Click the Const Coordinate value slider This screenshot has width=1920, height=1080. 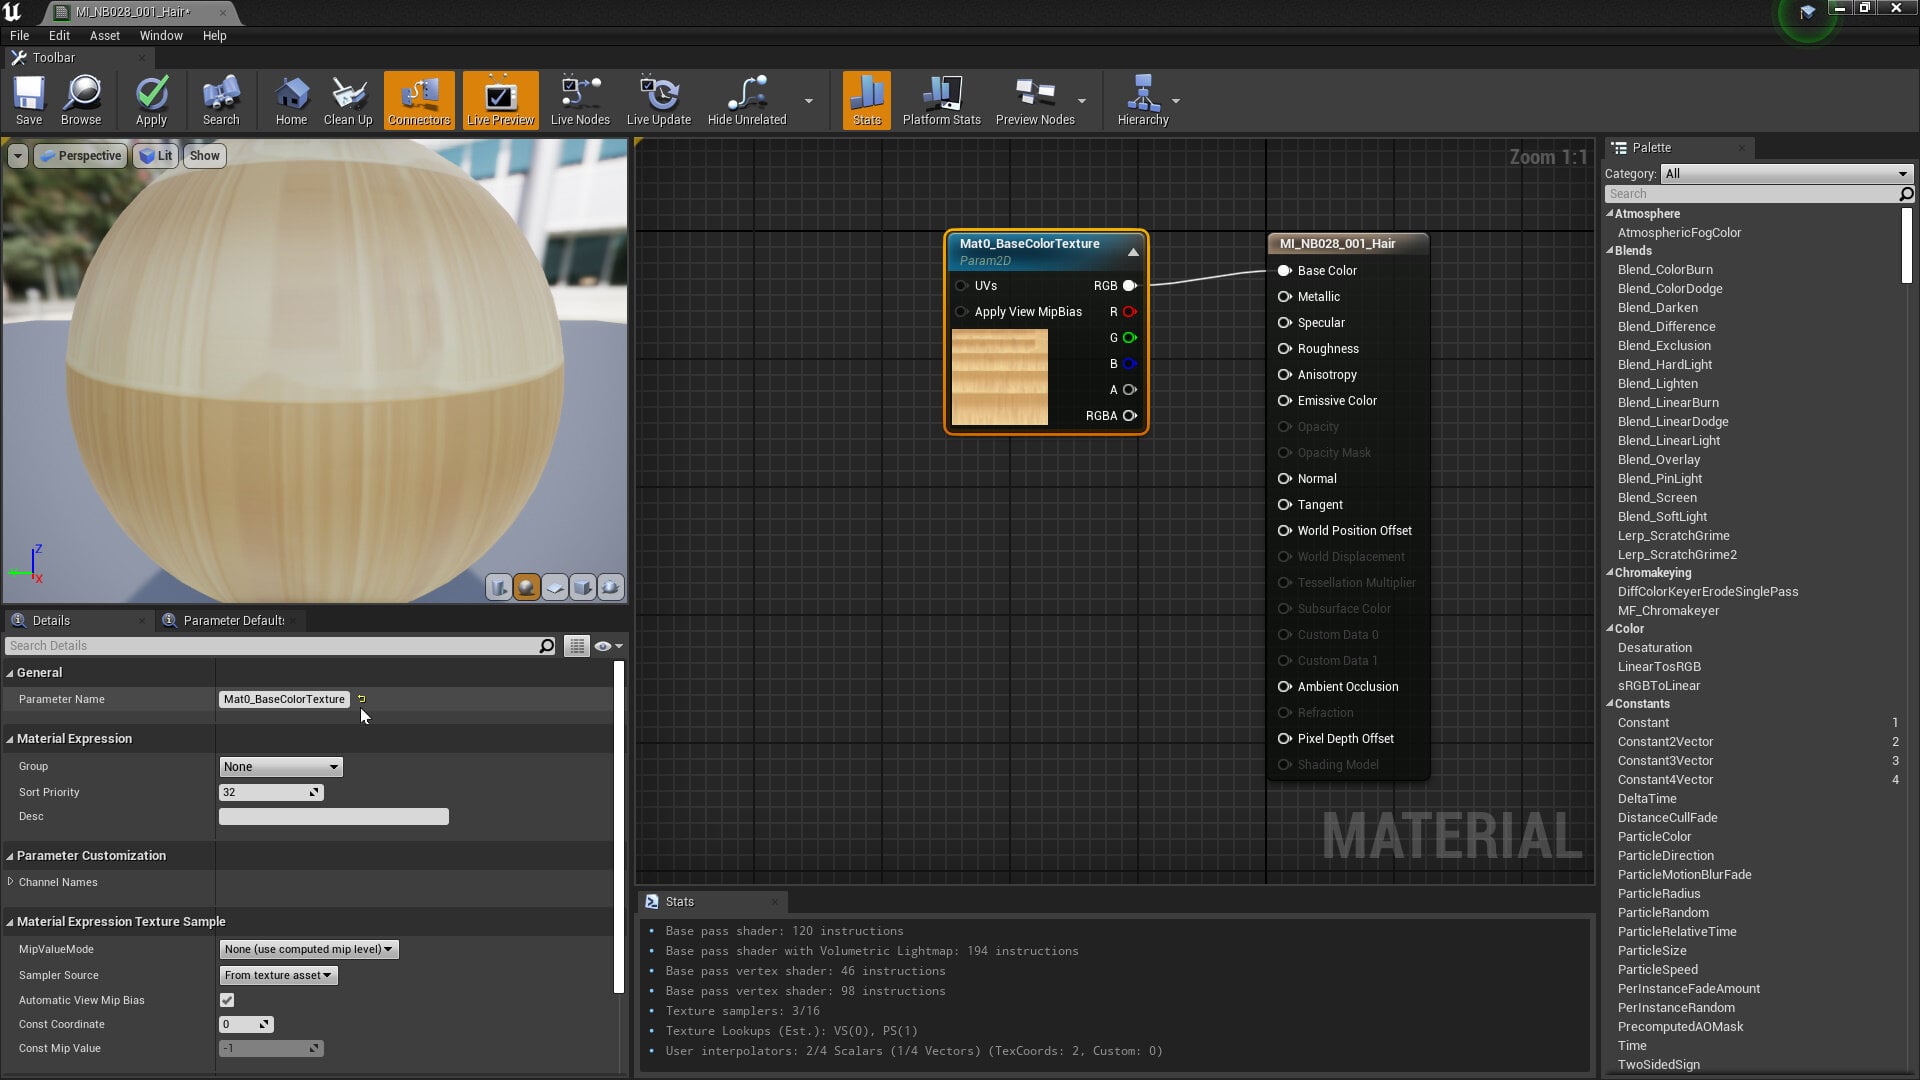coord(246,1024)
